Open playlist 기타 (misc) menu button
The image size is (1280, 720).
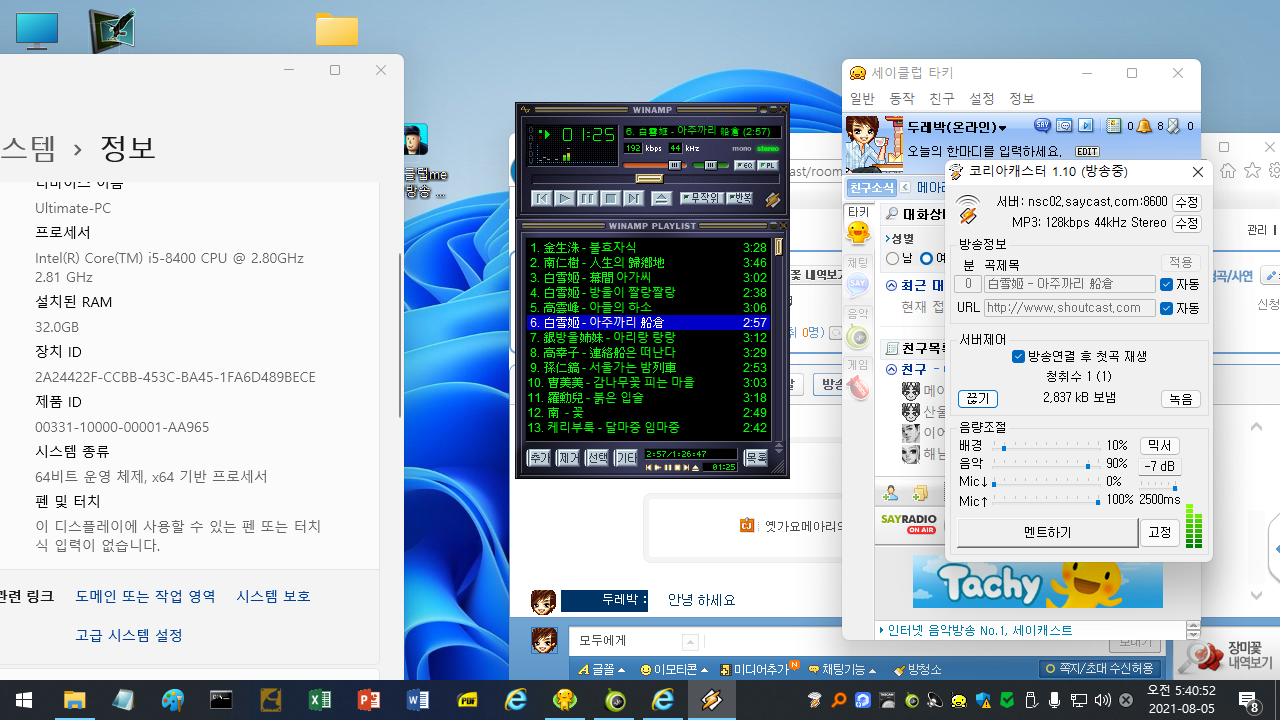pos(626,458)
